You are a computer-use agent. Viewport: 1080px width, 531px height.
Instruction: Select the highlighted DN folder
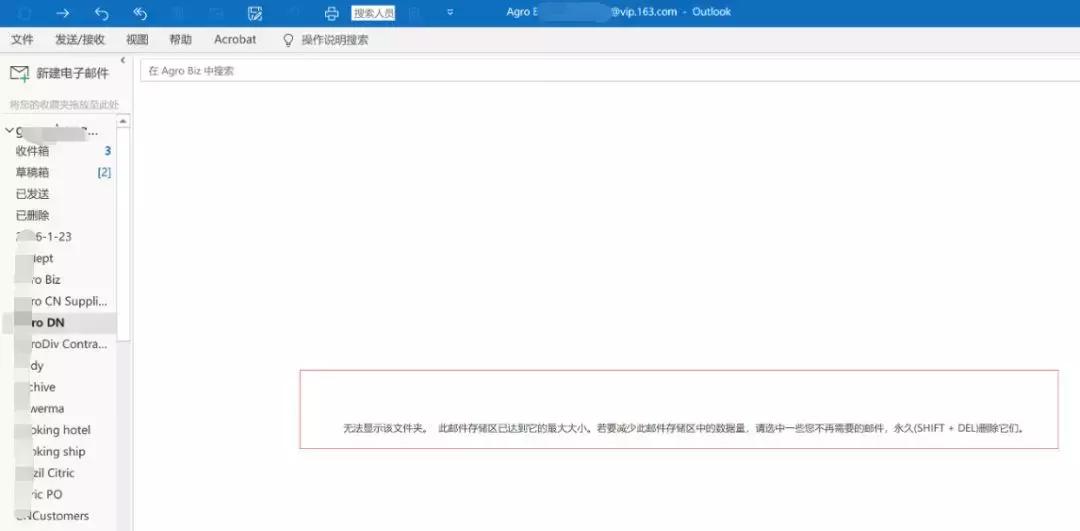pyautogui.click(x=59, y=322)
